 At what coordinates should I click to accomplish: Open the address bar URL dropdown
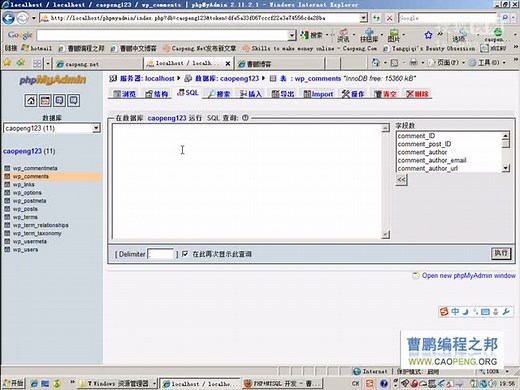tap(364, 18)
